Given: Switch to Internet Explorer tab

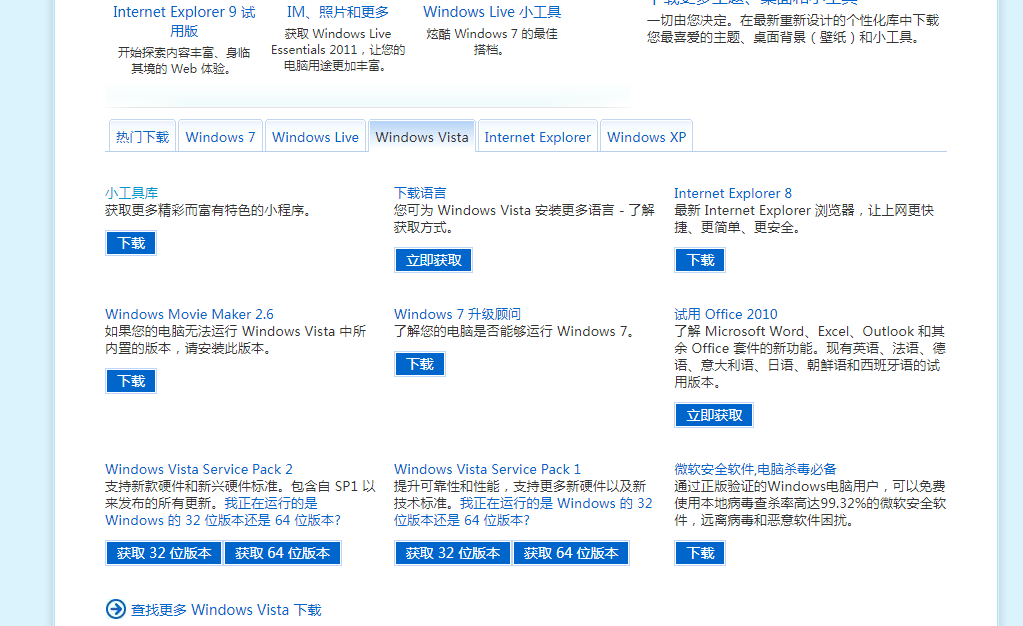Looking at the screenshot, I should click(537, 137).
